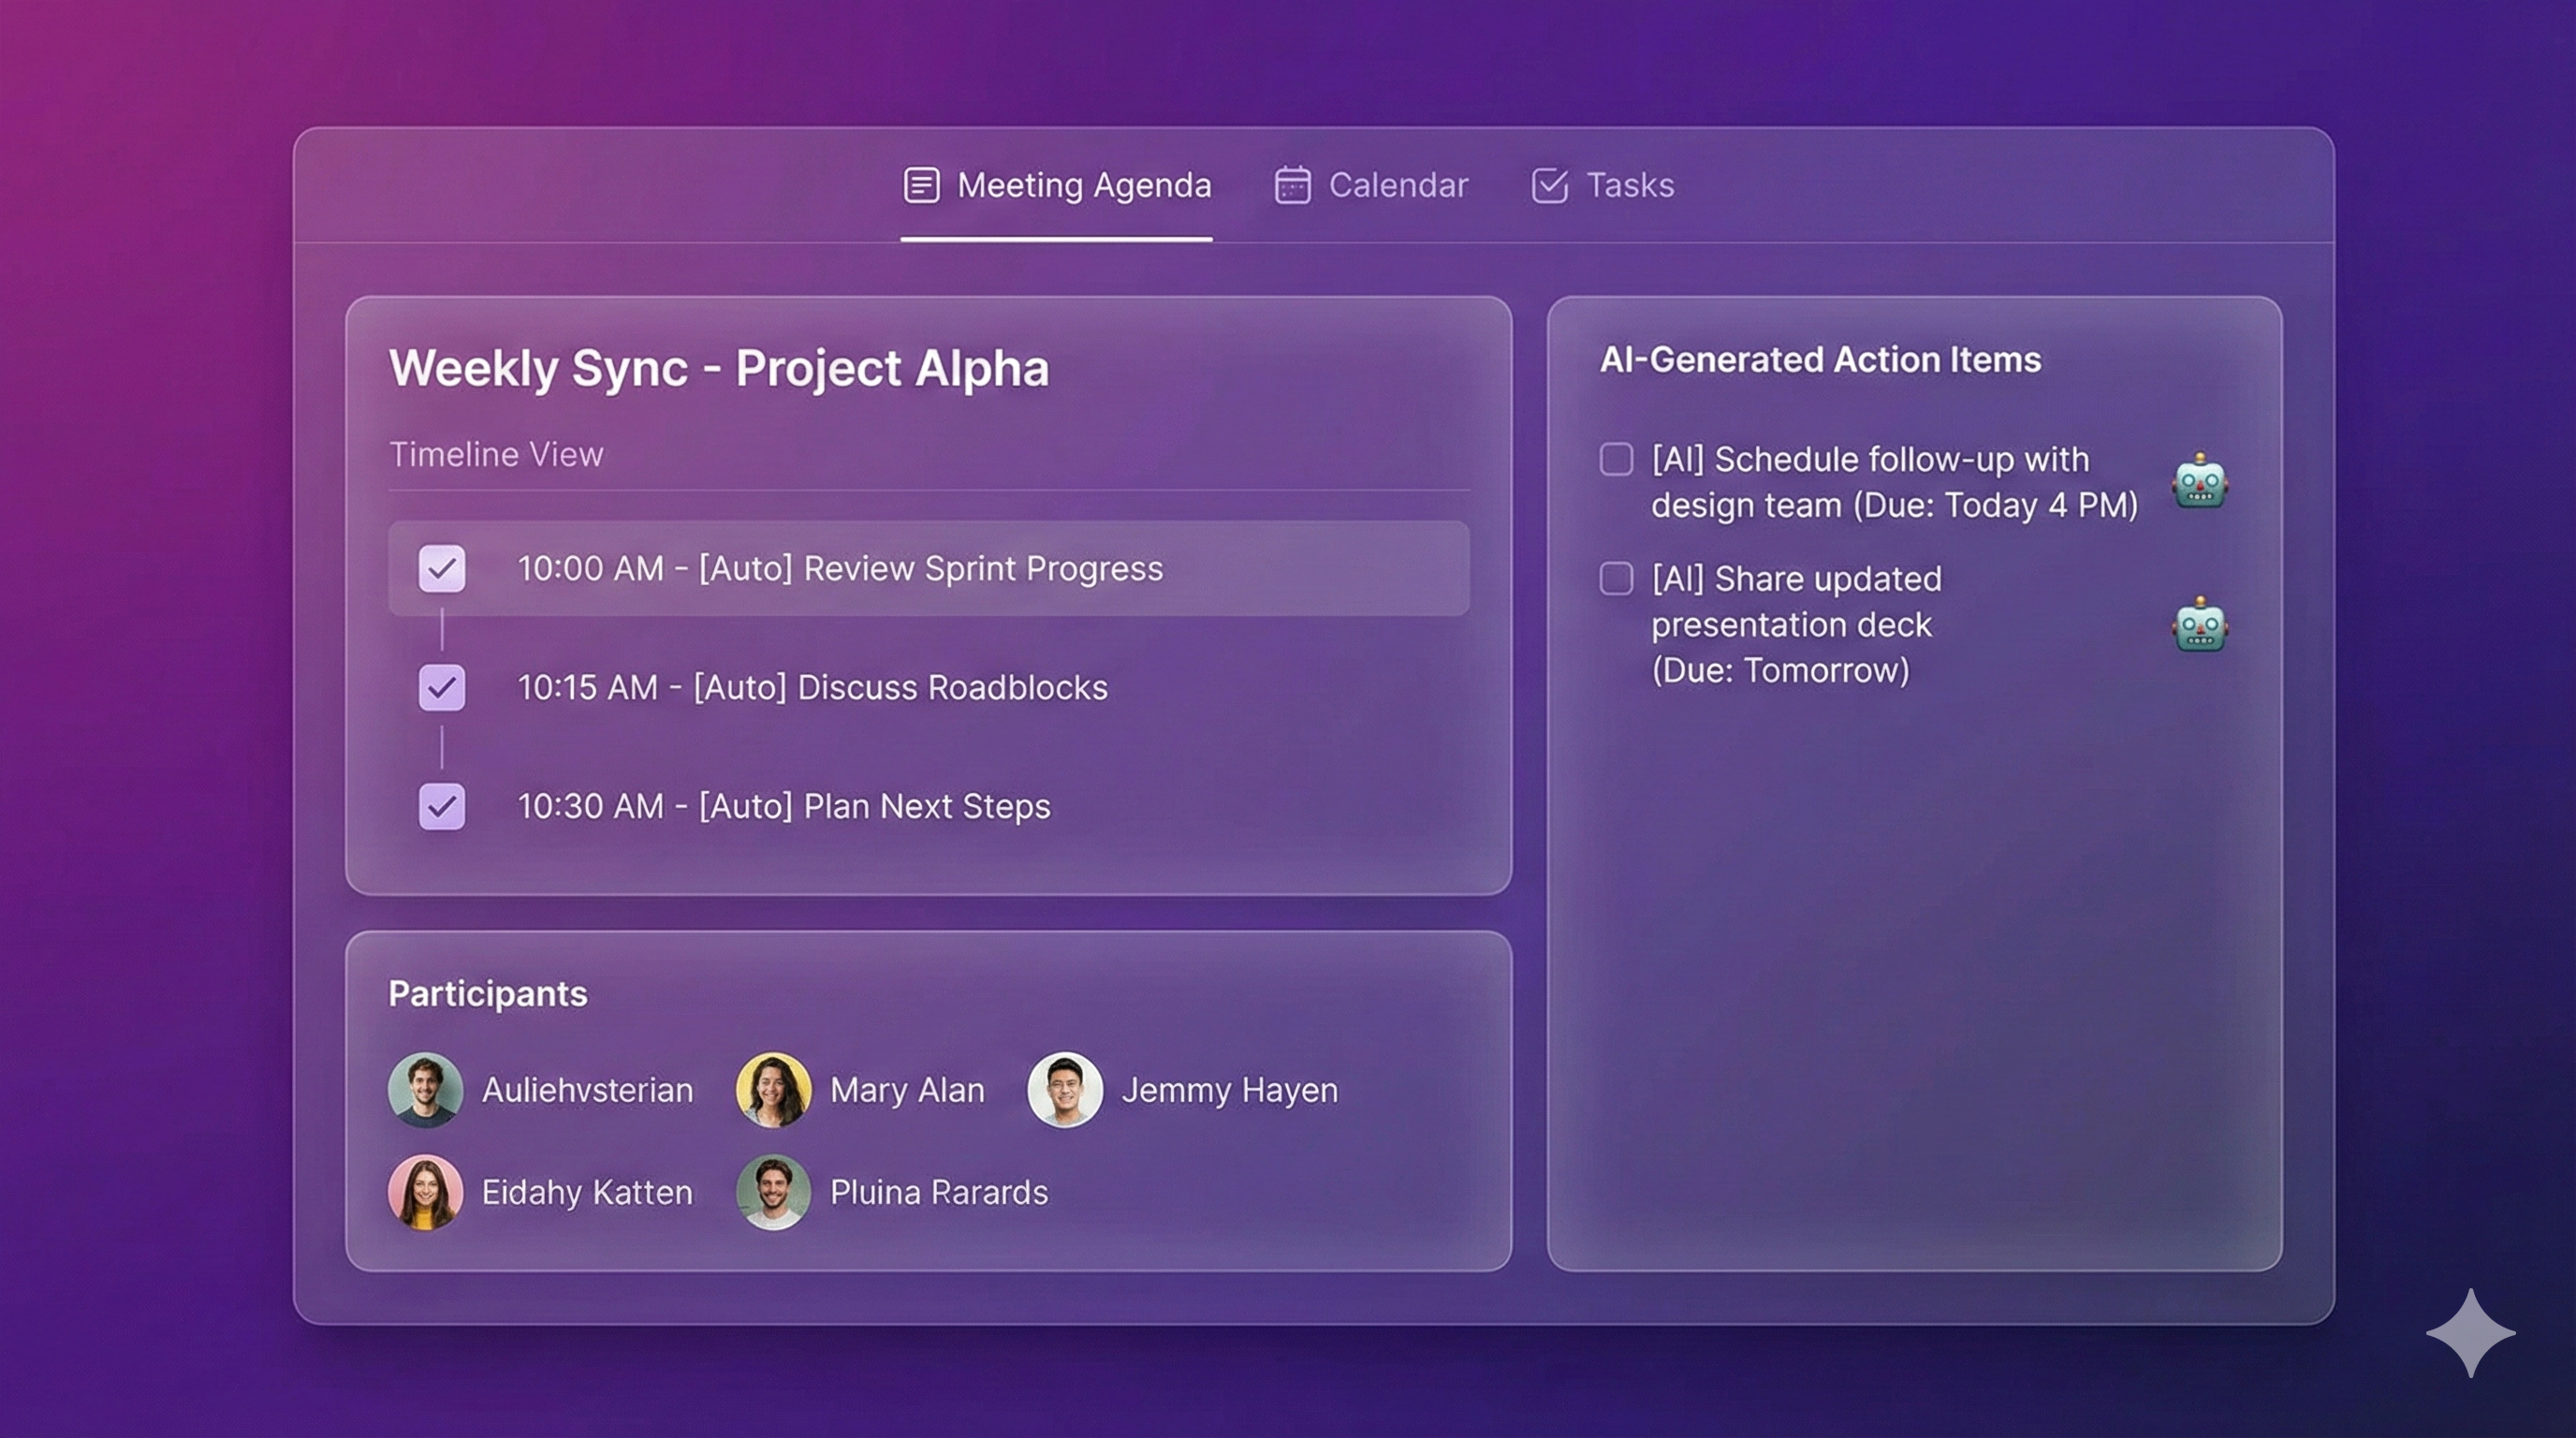The image size is (2576, 1438).
Task: Check the Schedule follow-up with design team item
Action: [x=1616, y=459]
